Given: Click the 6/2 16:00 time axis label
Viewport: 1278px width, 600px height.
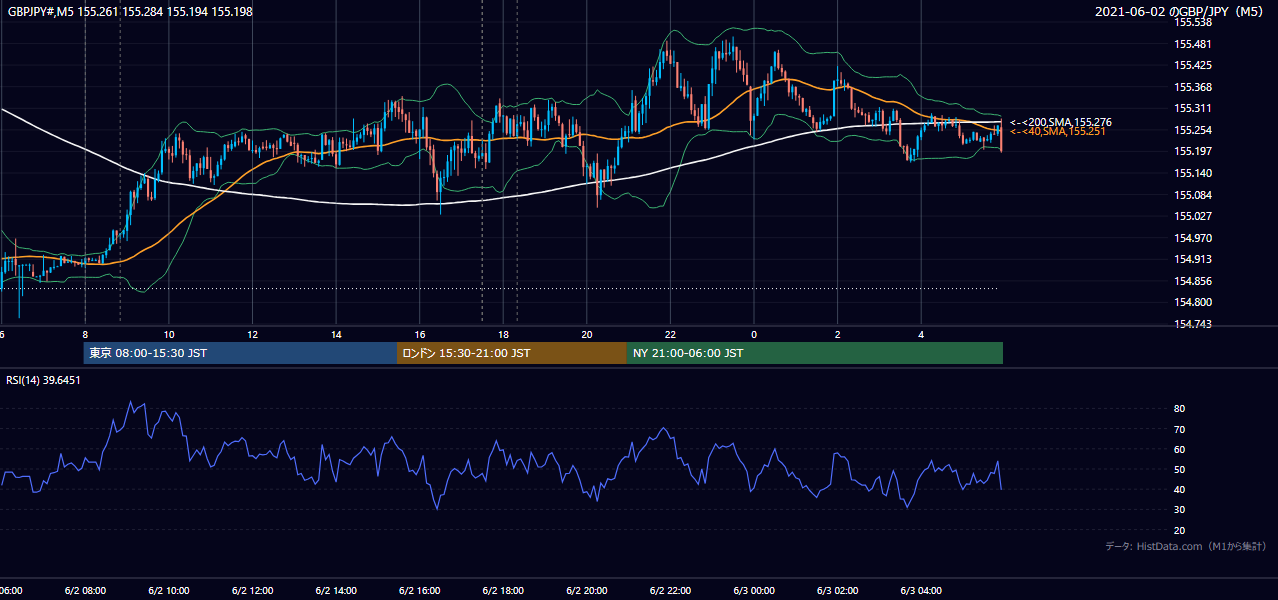Looking at the screenshot, I should pyautogui.click(x=419, y=591).
